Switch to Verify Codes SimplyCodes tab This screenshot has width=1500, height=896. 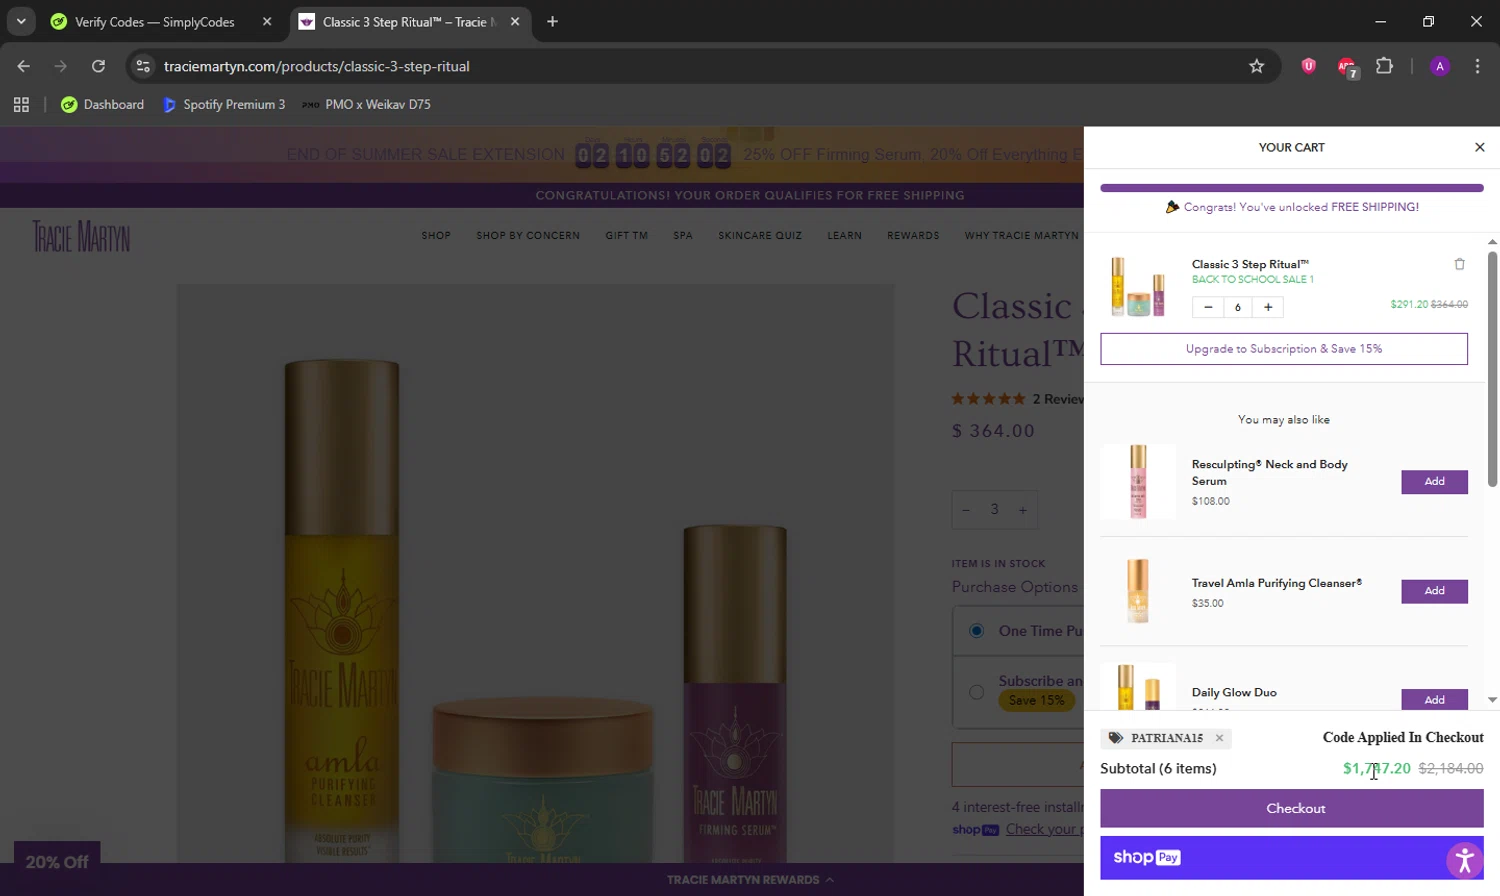click(155, 22)
